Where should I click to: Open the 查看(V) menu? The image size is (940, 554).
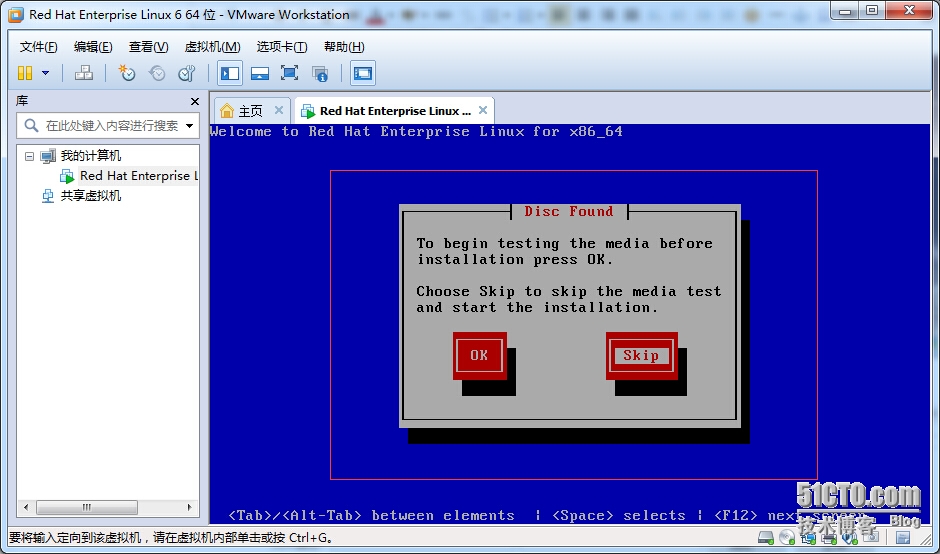click(148, 47)
